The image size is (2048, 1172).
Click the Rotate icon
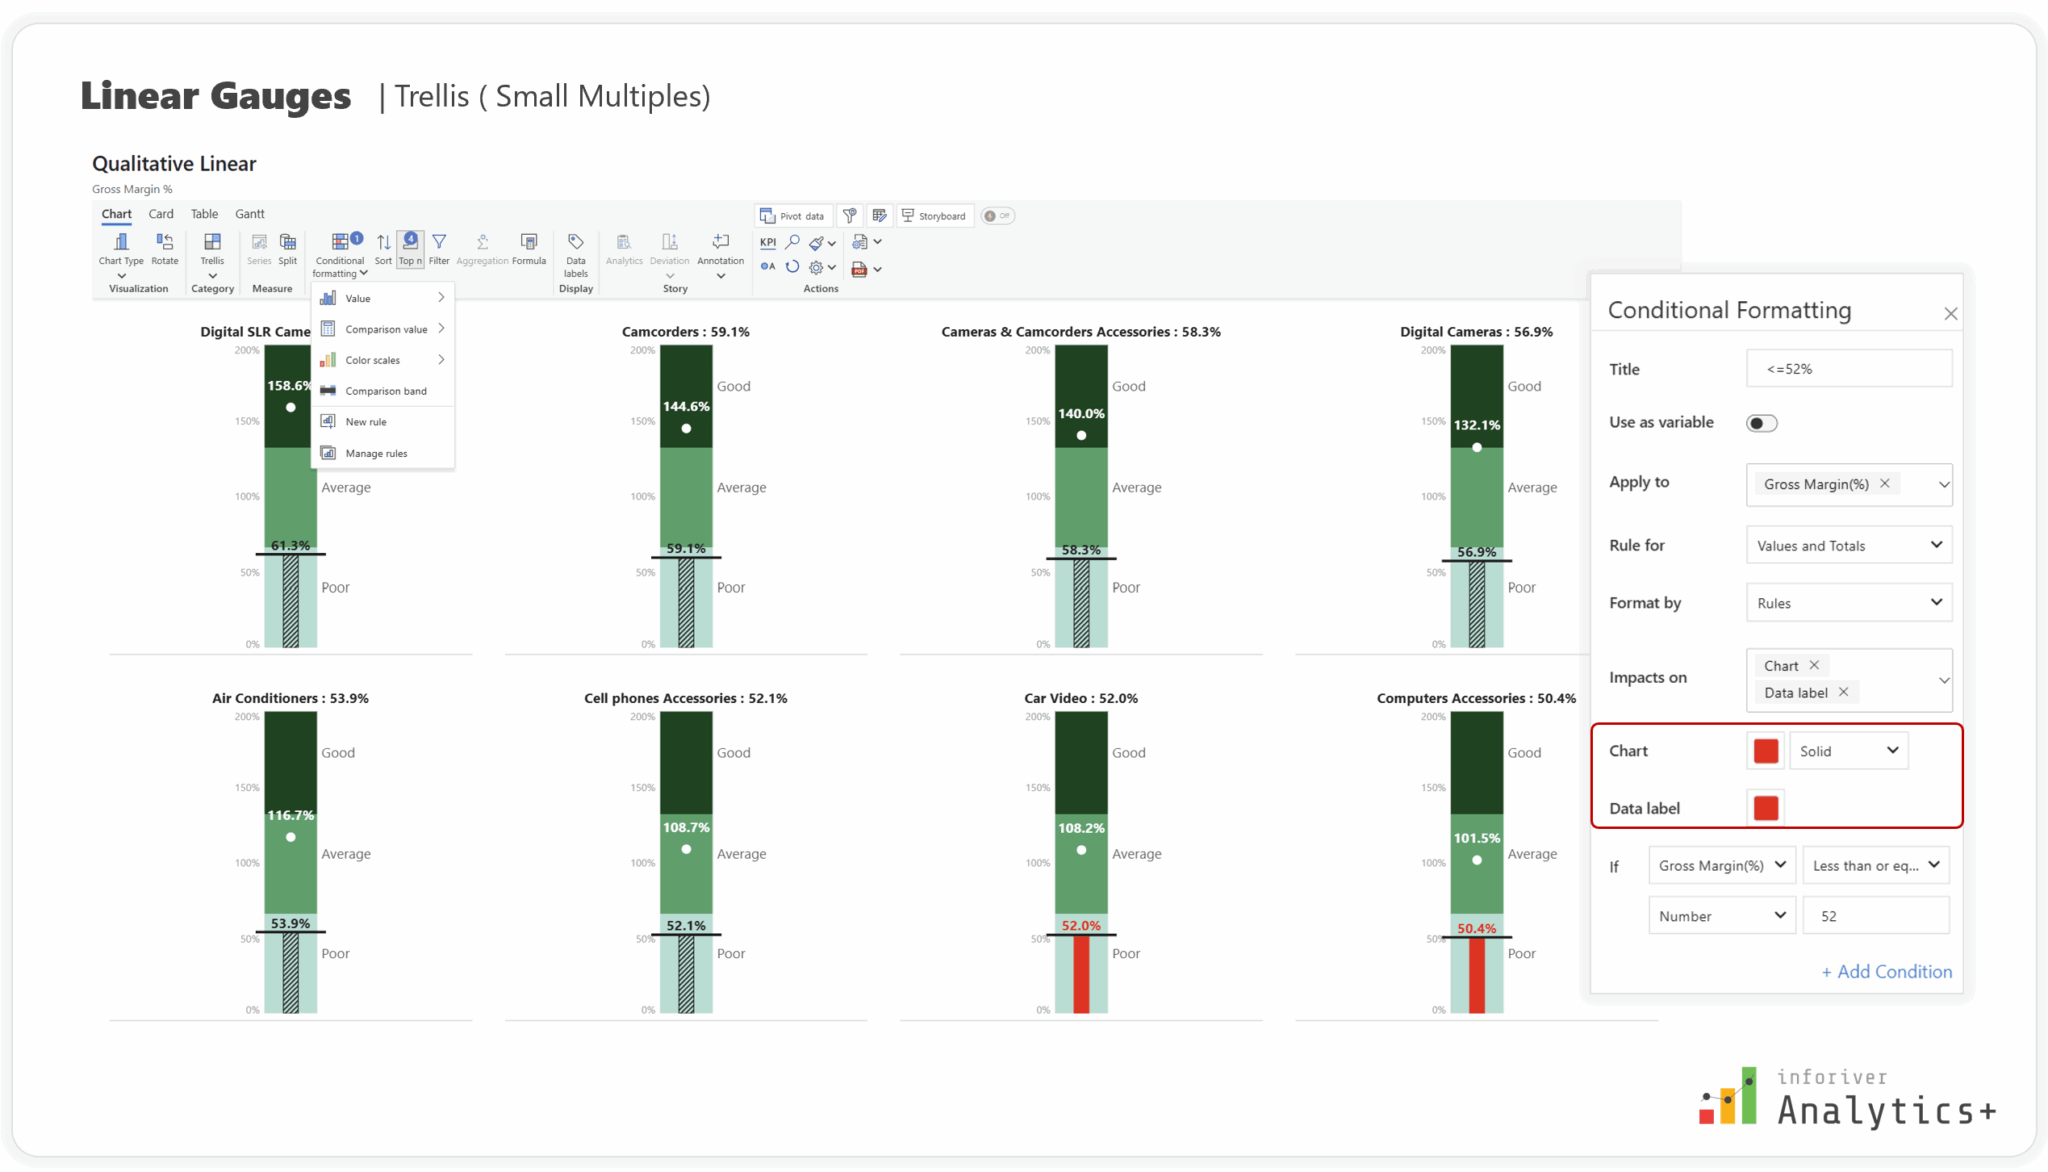(x=164, y=246)
